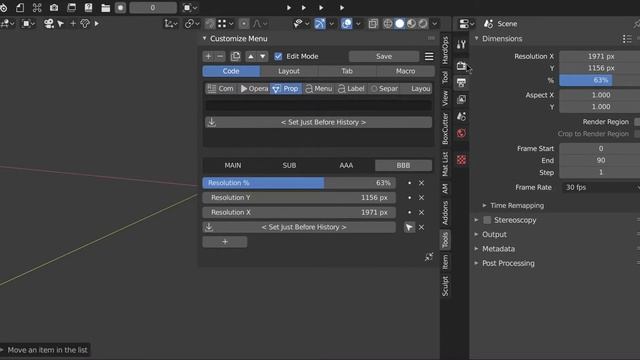Open transform orientation dropdown

coord(171,24)
